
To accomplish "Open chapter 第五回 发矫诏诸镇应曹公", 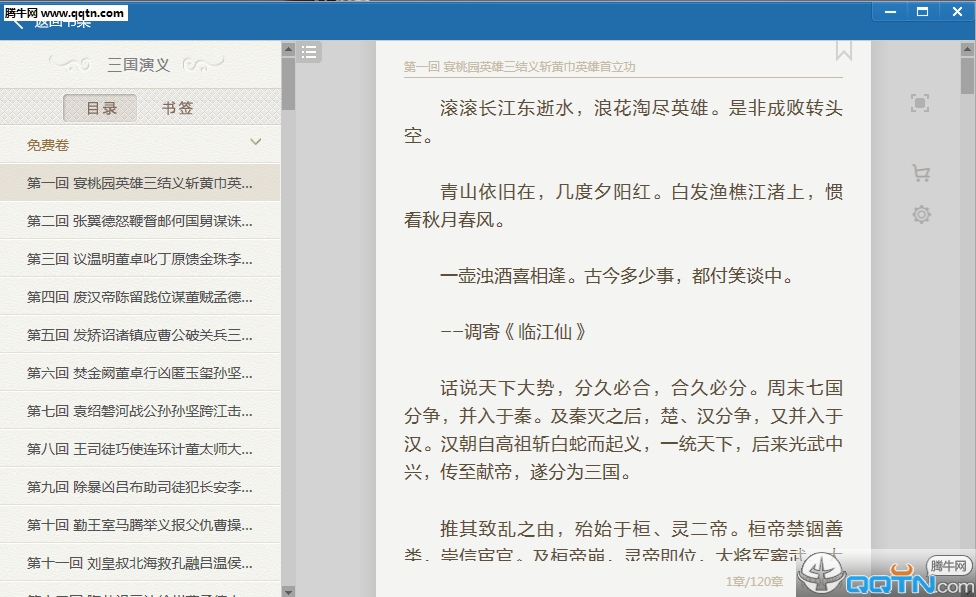I will 140,335.
